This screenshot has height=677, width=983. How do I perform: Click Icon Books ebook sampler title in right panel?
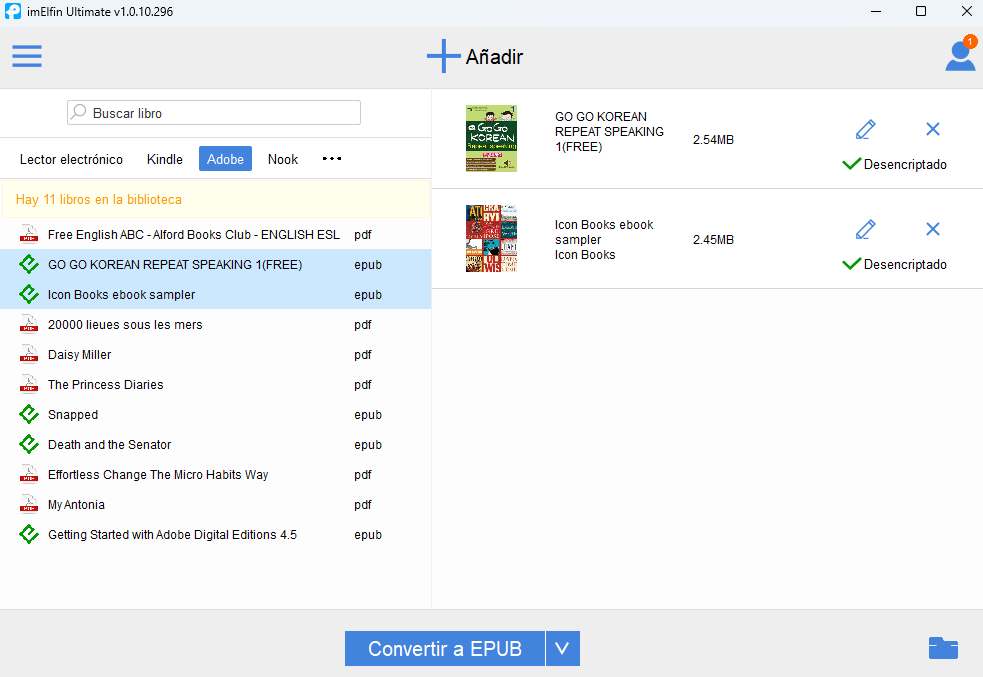(x=604, y=232)
